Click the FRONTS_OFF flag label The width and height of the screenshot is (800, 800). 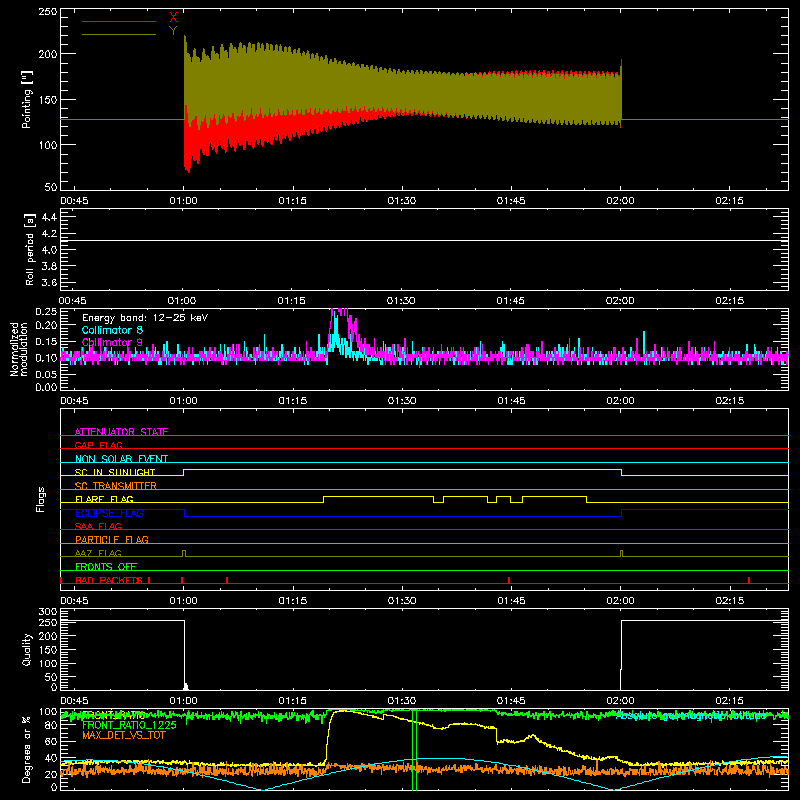click(106, 566)
